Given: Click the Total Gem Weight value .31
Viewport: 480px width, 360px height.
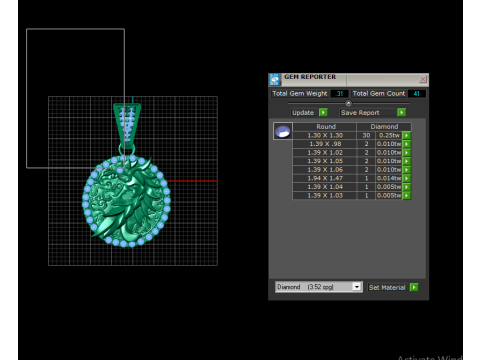Looking at the screenshot, I should [339, 94].
